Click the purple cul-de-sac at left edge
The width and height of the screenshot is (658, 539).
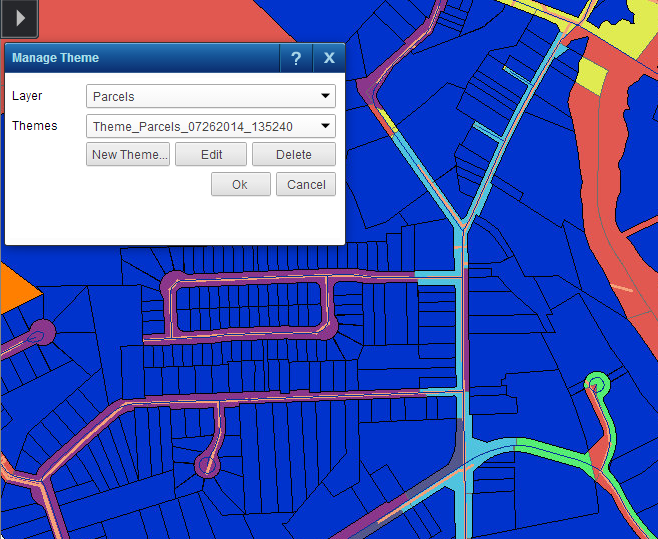pyautogui.click(x=42, y=331)
